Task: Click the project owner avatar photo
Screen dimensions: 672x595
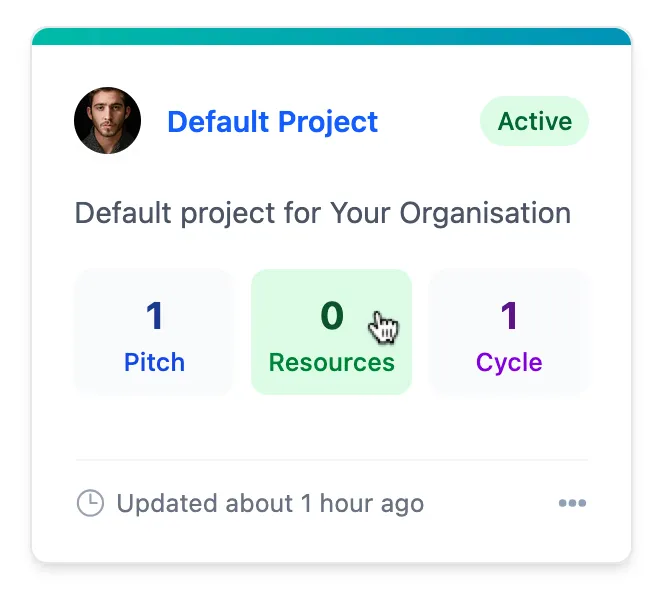Action: [107, 120]
